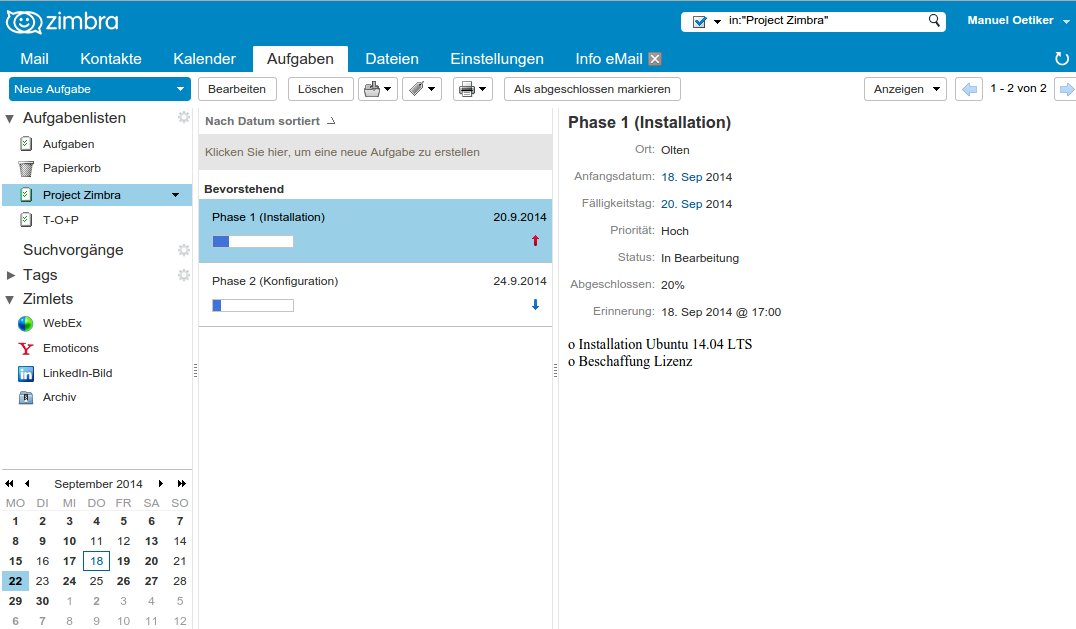Close the Info eMail tab
Image resolution: width=1076 pixels, height=629 pixels.
coord(655,59)
